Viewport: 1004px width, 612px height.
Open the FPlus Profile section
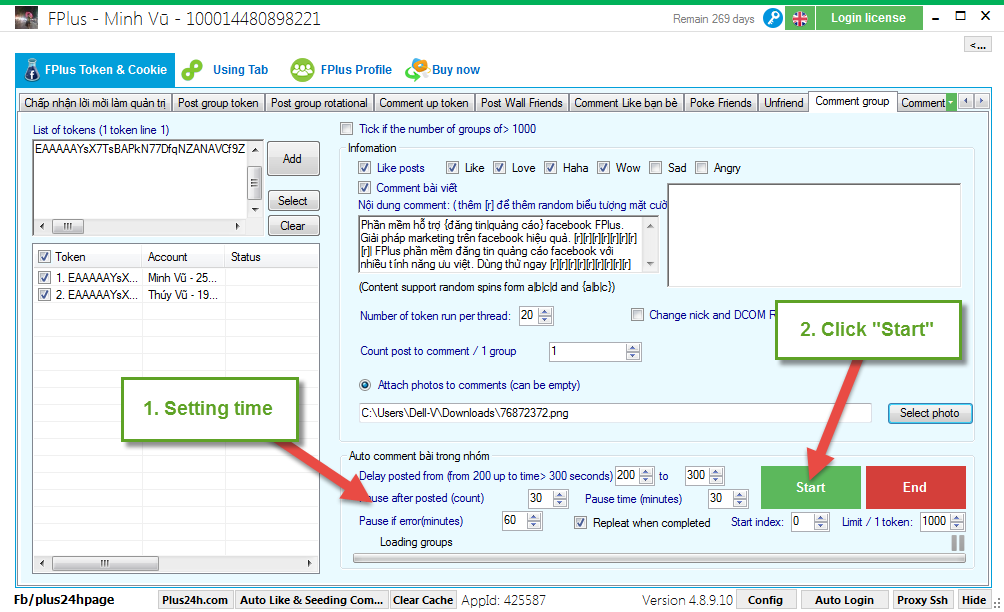356,70
